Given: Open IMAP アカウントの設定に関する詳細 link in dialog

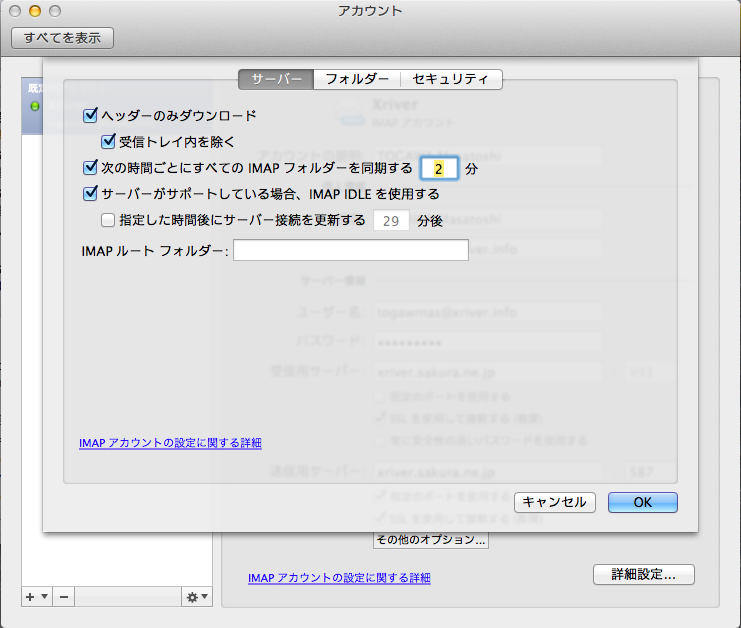Looking at the screenshot, I should point(170,442).
